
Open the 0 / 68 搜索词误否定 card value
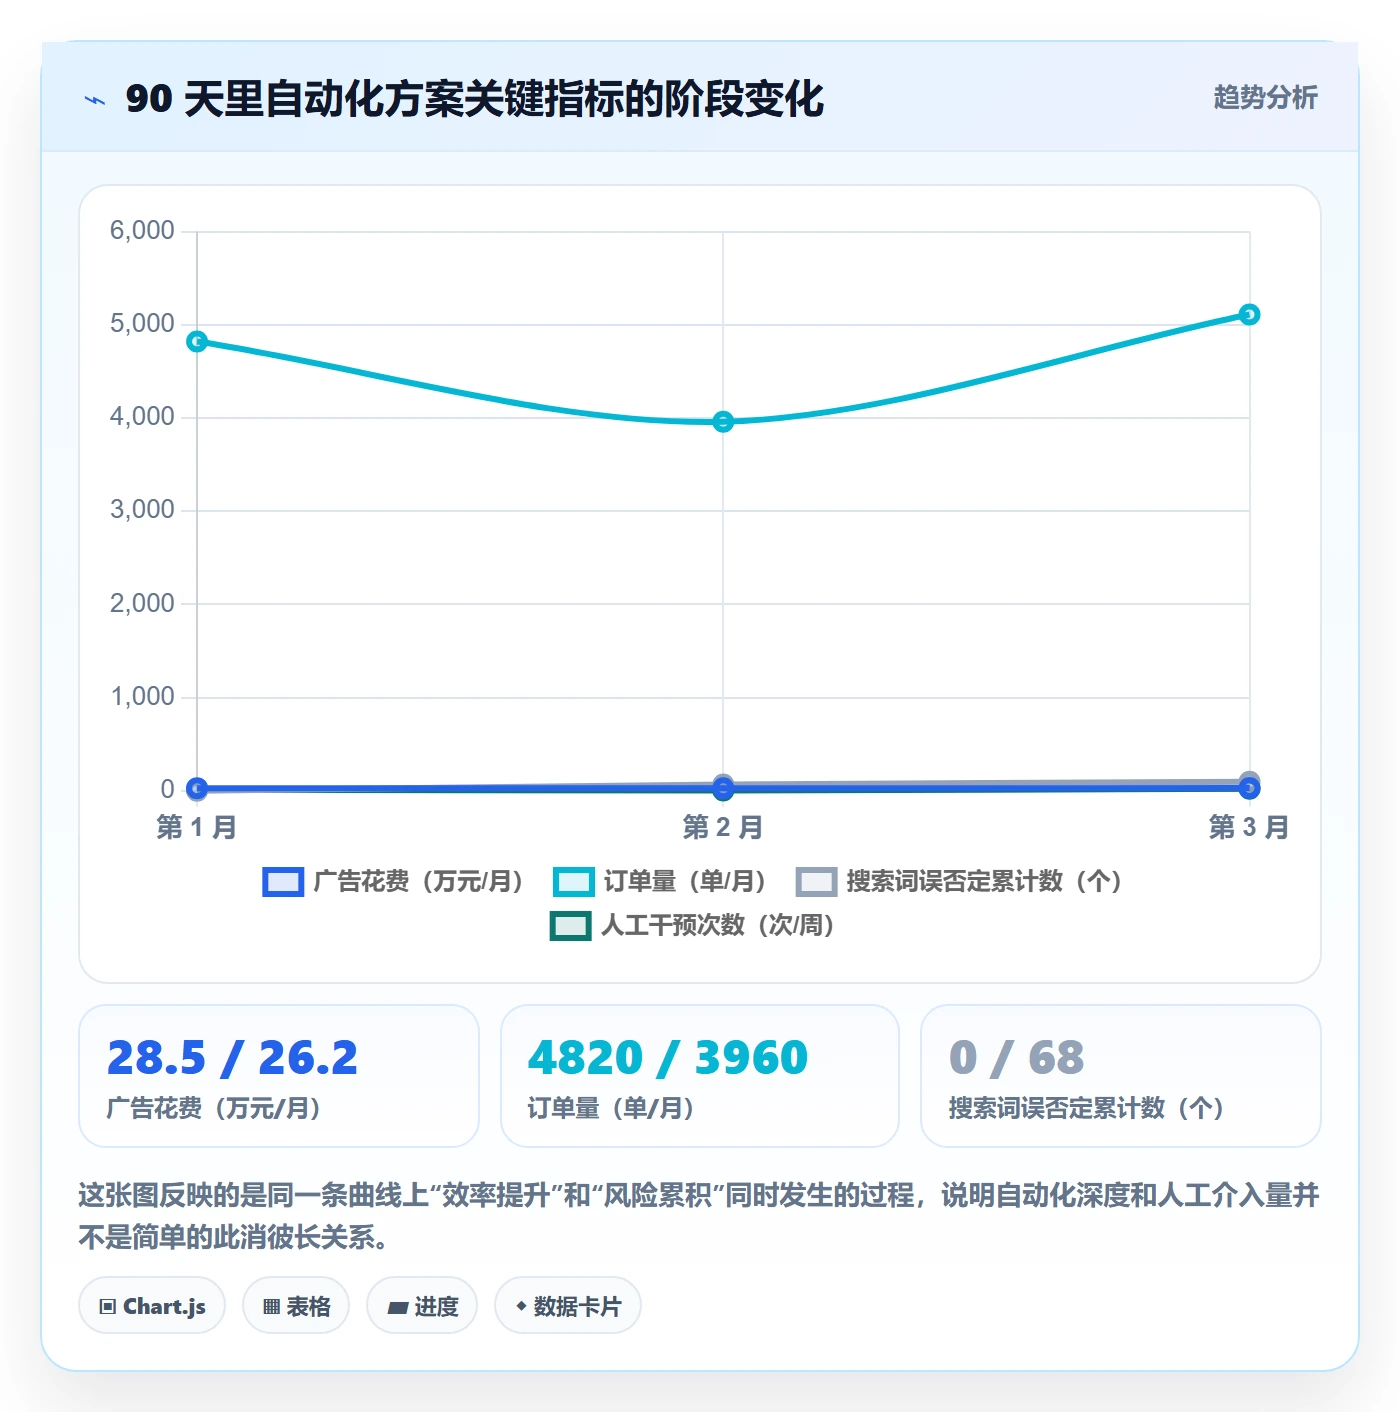[1016, 1057]
